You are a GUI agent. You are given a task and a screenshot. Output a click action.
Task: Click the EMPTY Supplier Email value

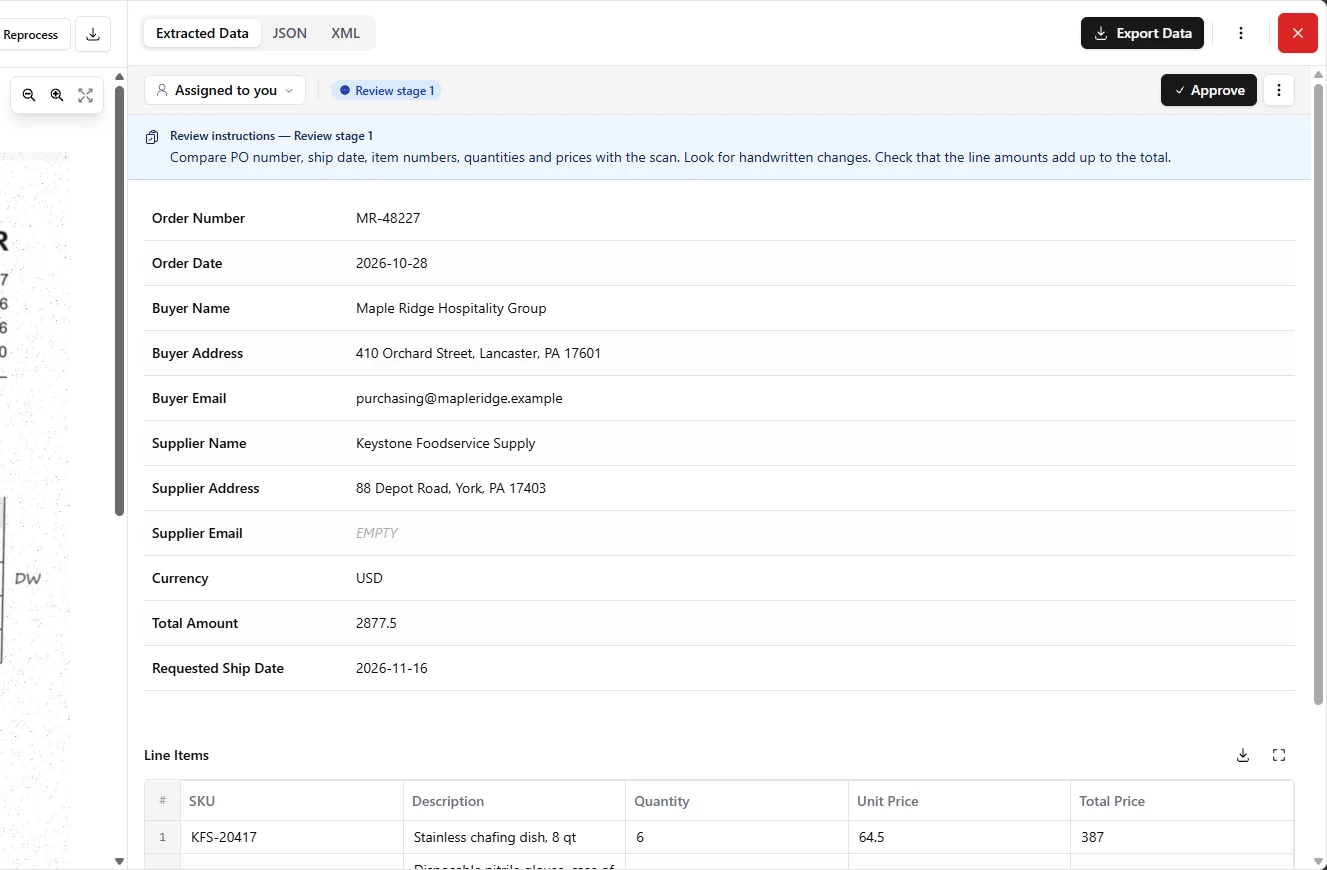pyautogui.click(x=377, y=533)
